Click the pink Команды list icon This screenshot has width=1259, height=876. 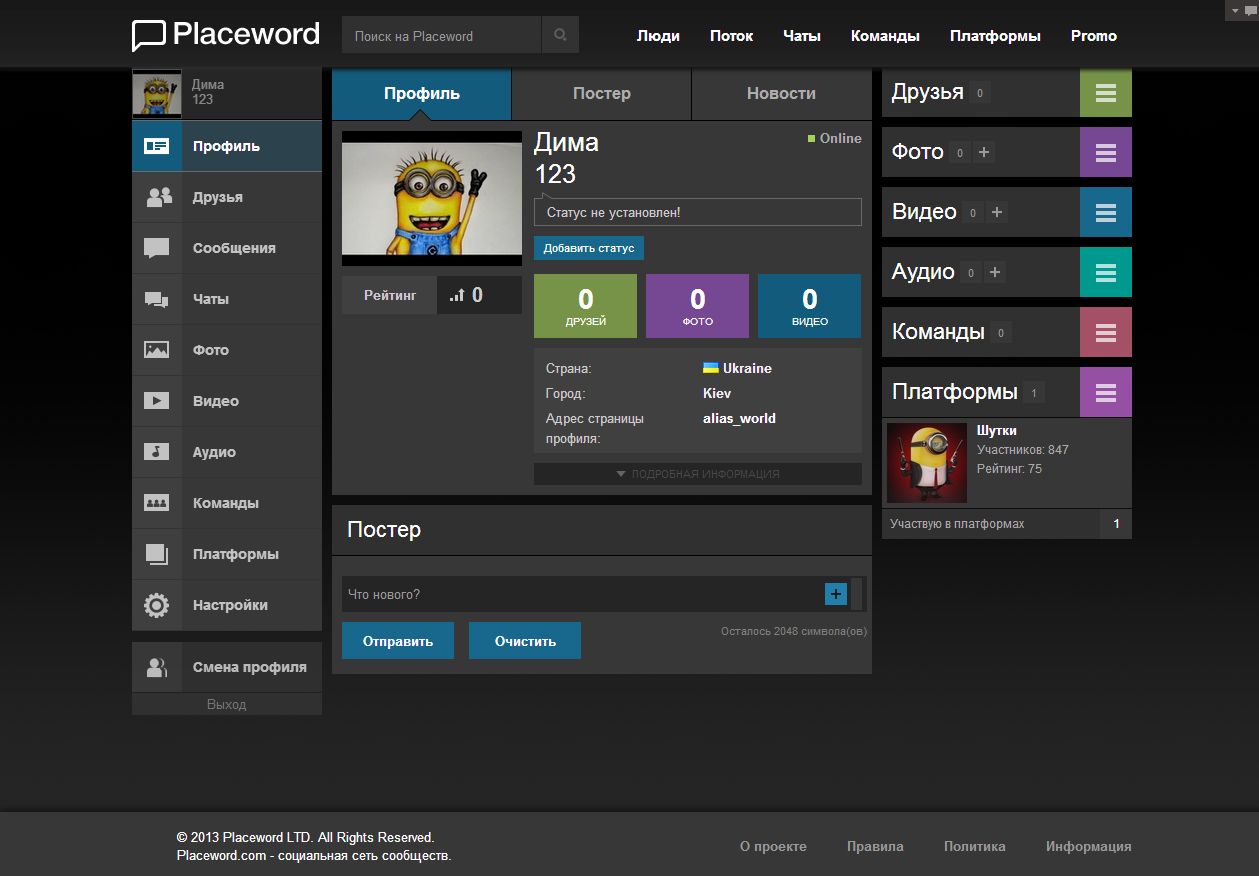[1106, 332]
